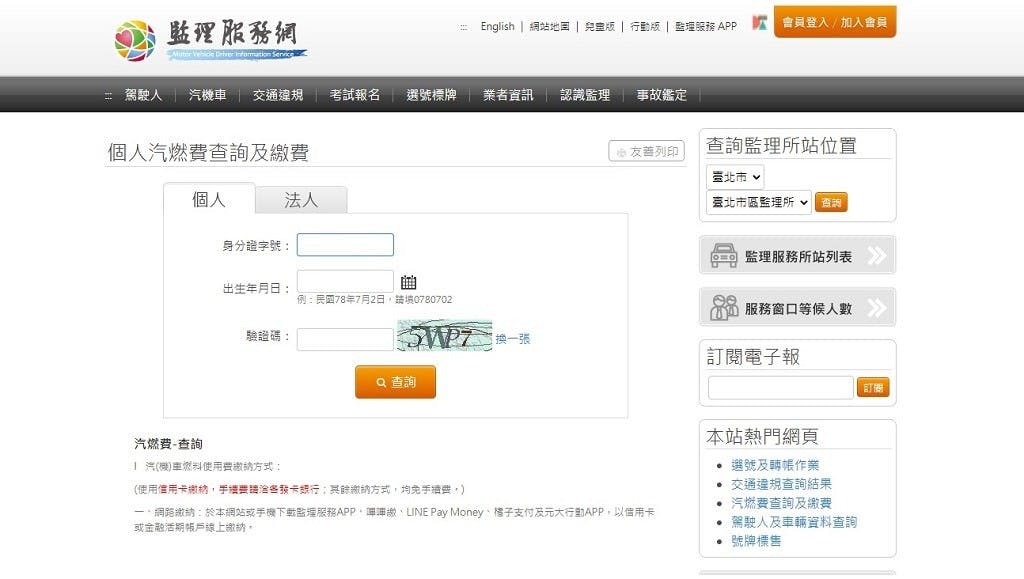Open the 事故鑑定 menu
This screenshot has width=1024, height=579.
pos(662,95)
